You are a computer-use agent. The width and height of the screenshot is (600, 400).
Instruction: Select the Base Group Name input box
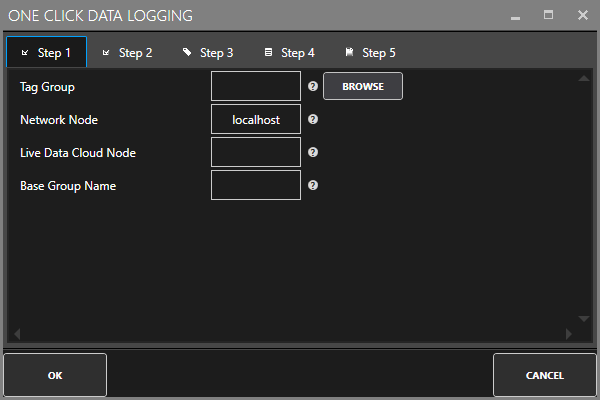click(256, 186)
